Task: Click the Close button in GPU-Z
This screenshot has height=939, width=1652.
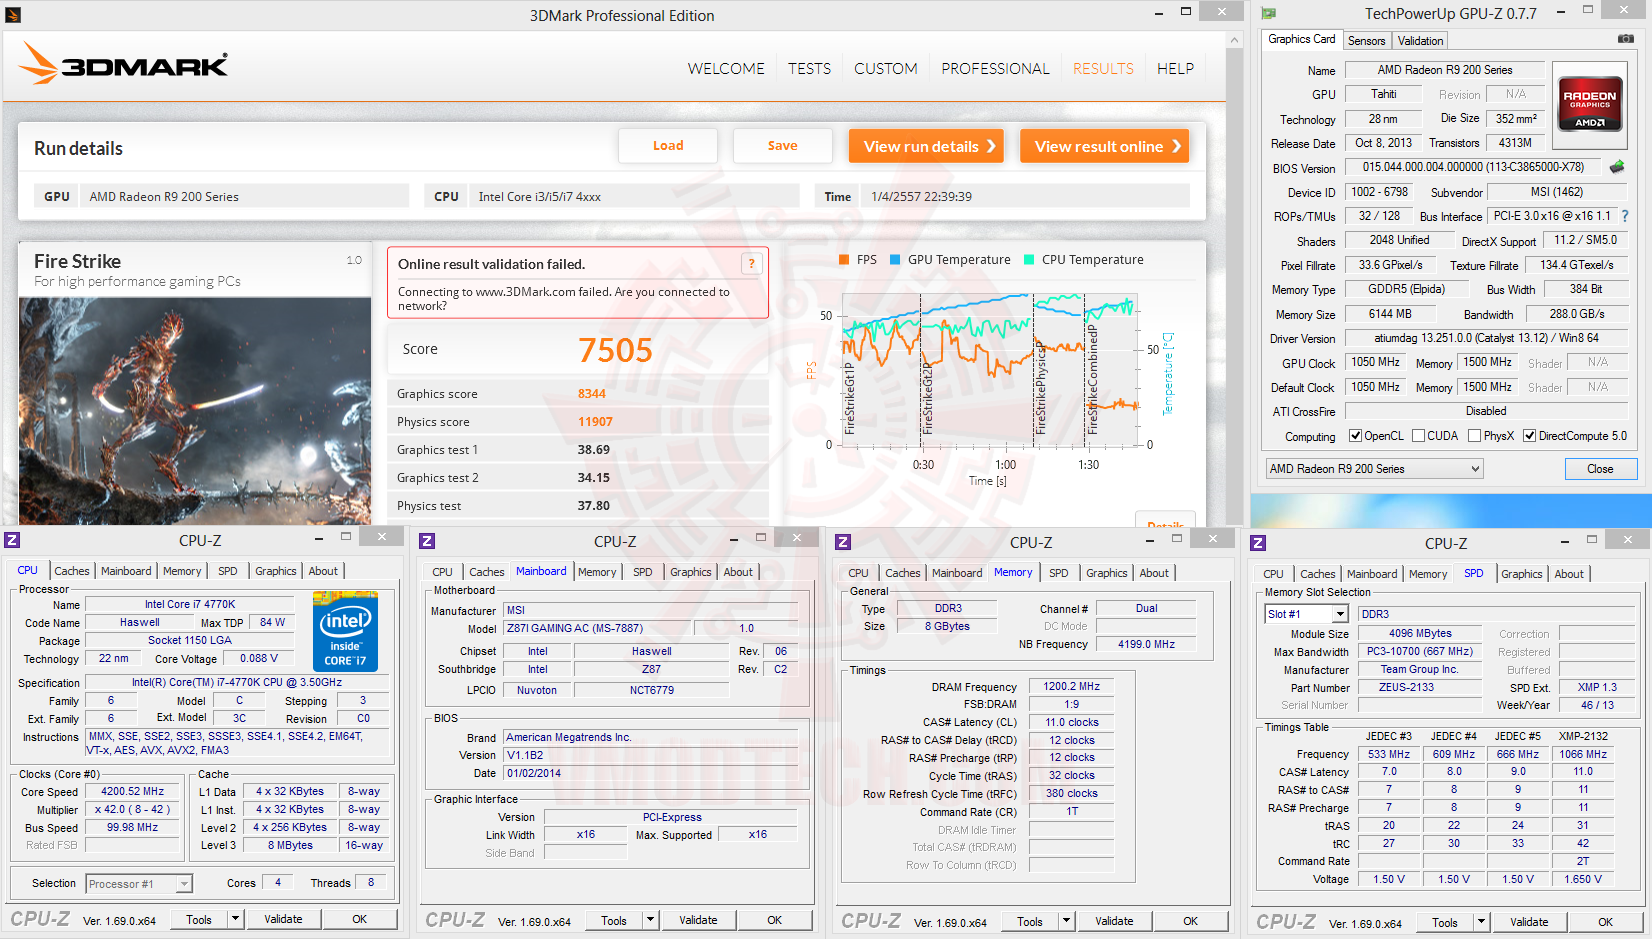Action: [x=1600, y=469]
